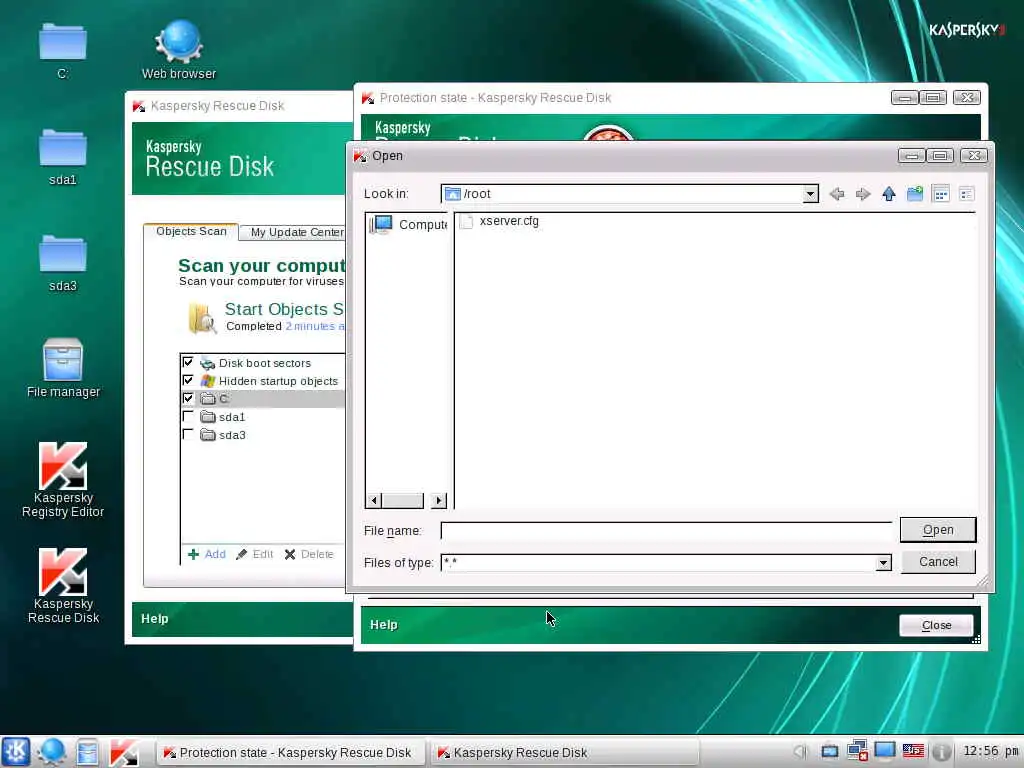1024x768 pixels.
Task: Select the xserver.cfg file
Action: click(500, 221)
